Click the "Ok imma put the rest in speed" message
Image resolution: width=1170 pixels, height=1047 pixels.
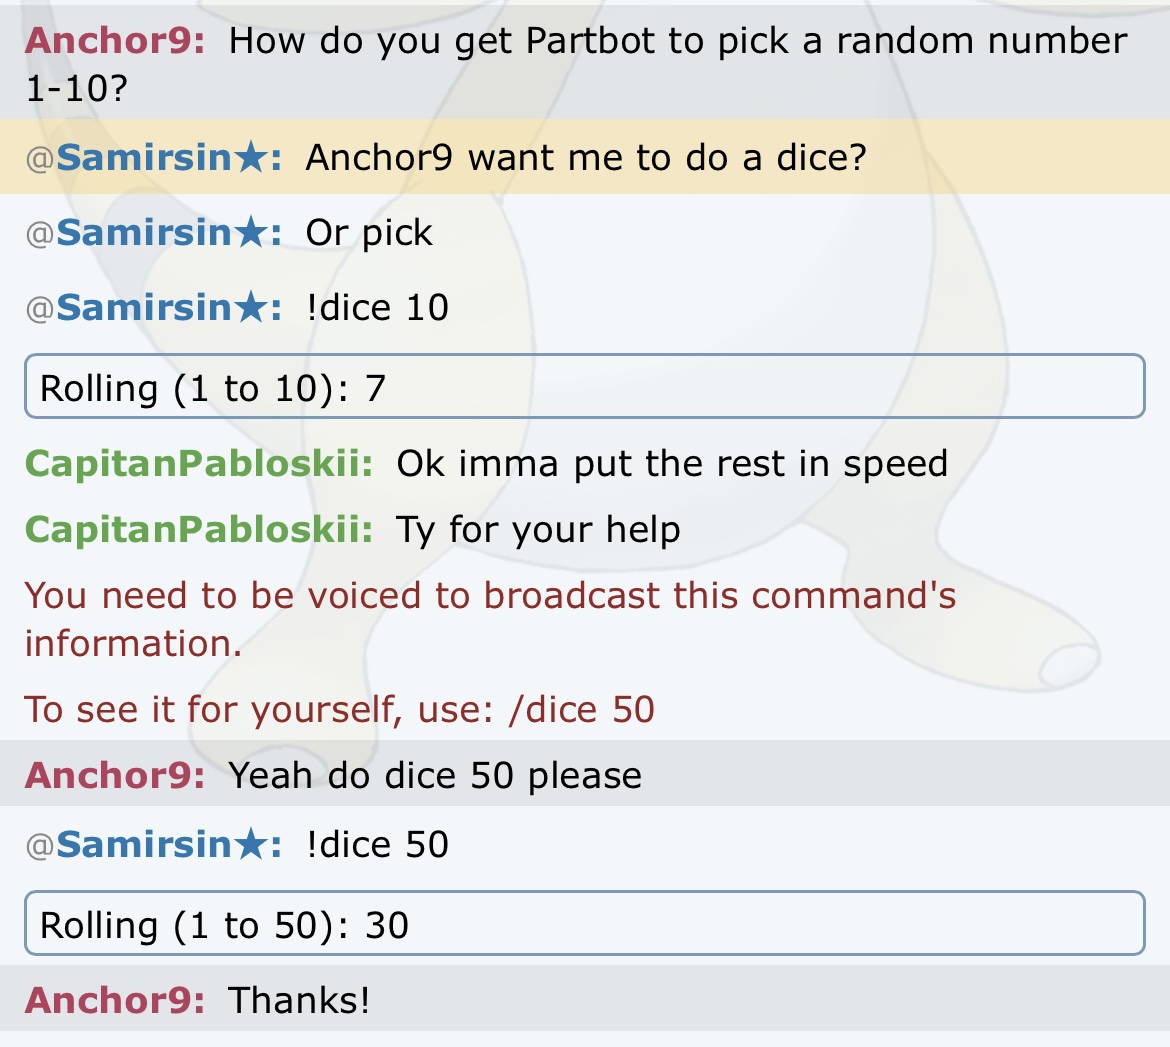pos(672,463)
